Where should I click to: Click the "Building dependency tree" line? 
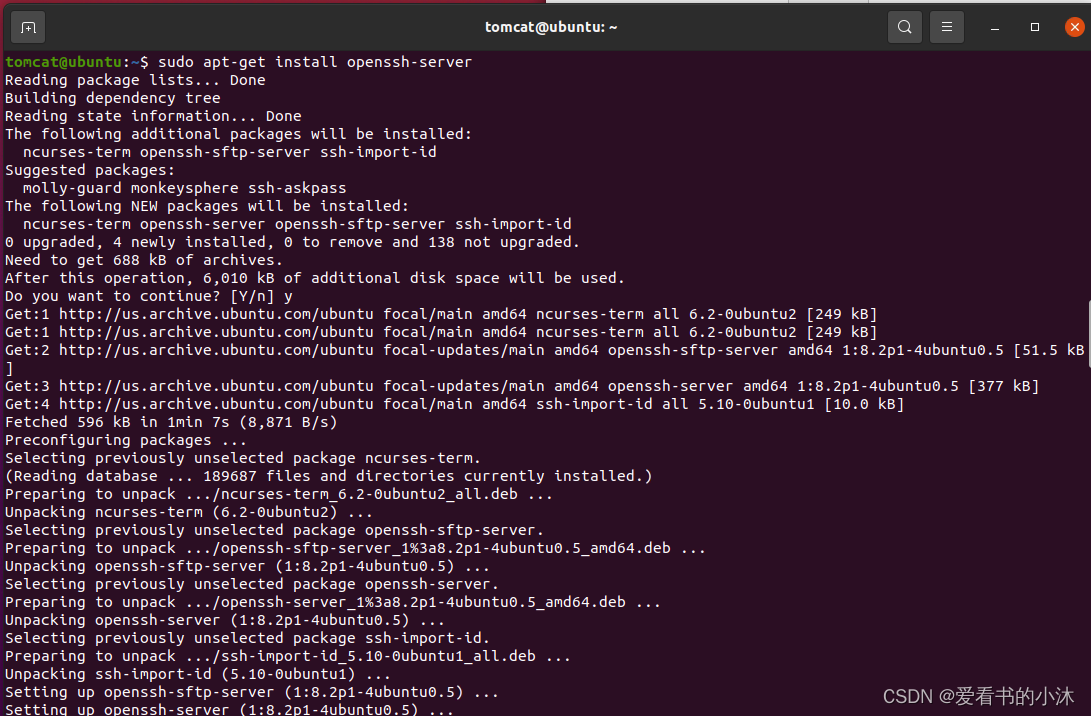tap(112, 98)
